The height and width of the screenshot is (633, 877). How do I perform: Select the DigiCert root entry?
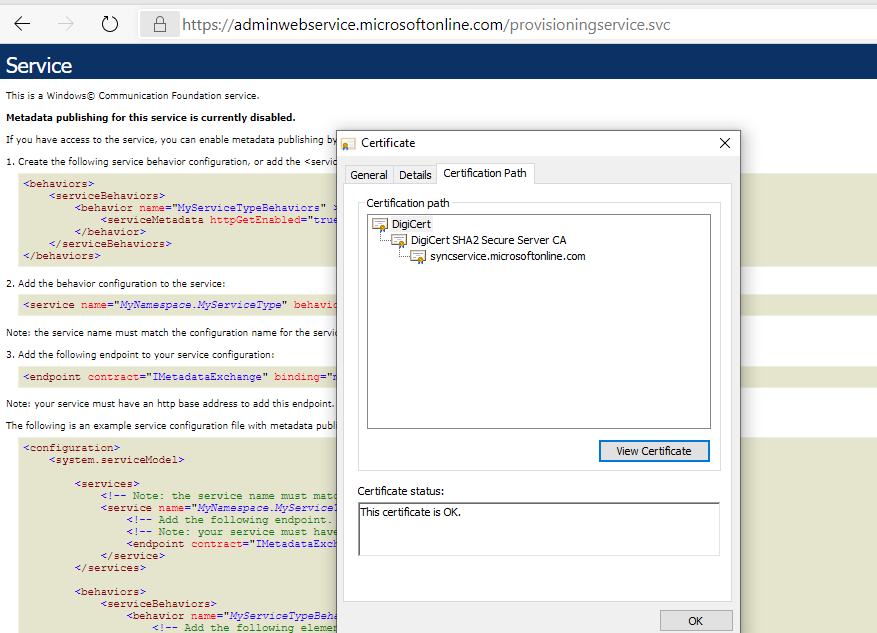tap(411, 224)
